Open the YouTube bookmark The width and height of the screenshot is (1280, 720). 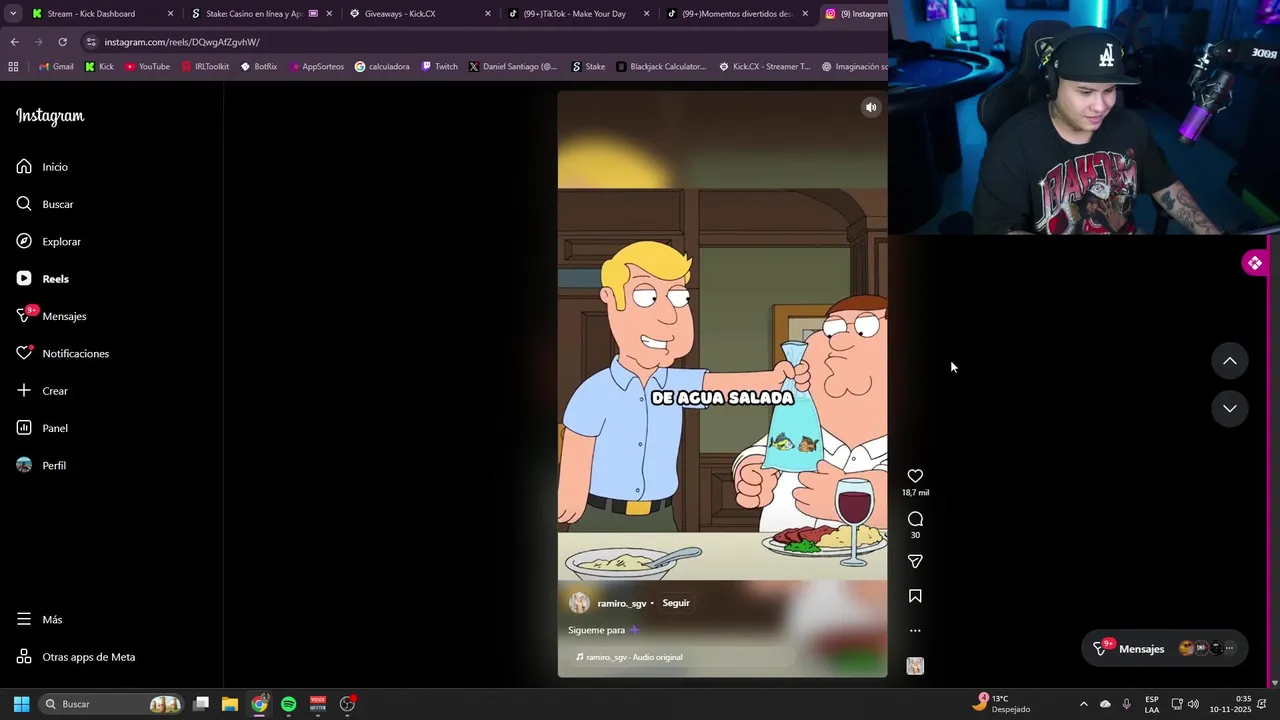[x=147, y=67]
